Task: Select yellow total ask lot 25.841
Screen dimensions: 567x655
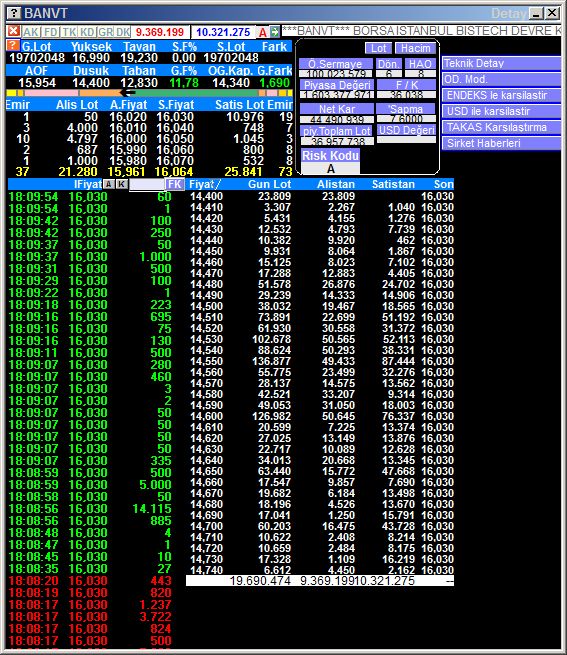Action: 243,172
